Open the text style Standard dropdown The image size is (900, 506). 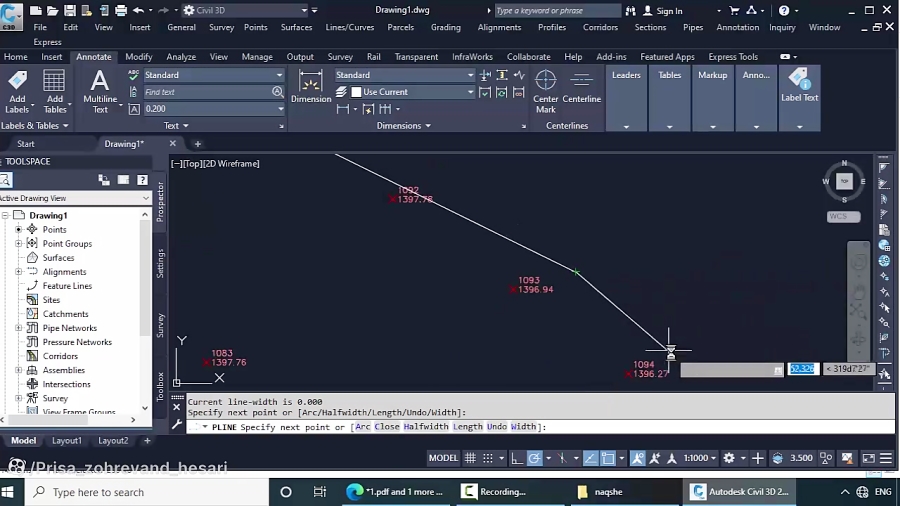213,75
